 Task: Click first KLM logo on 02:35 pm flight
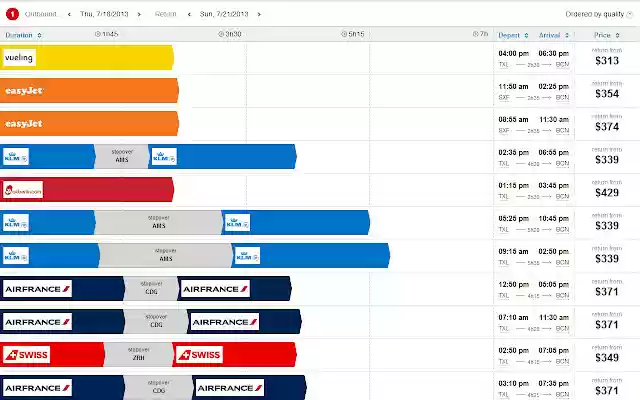(16, 157)
